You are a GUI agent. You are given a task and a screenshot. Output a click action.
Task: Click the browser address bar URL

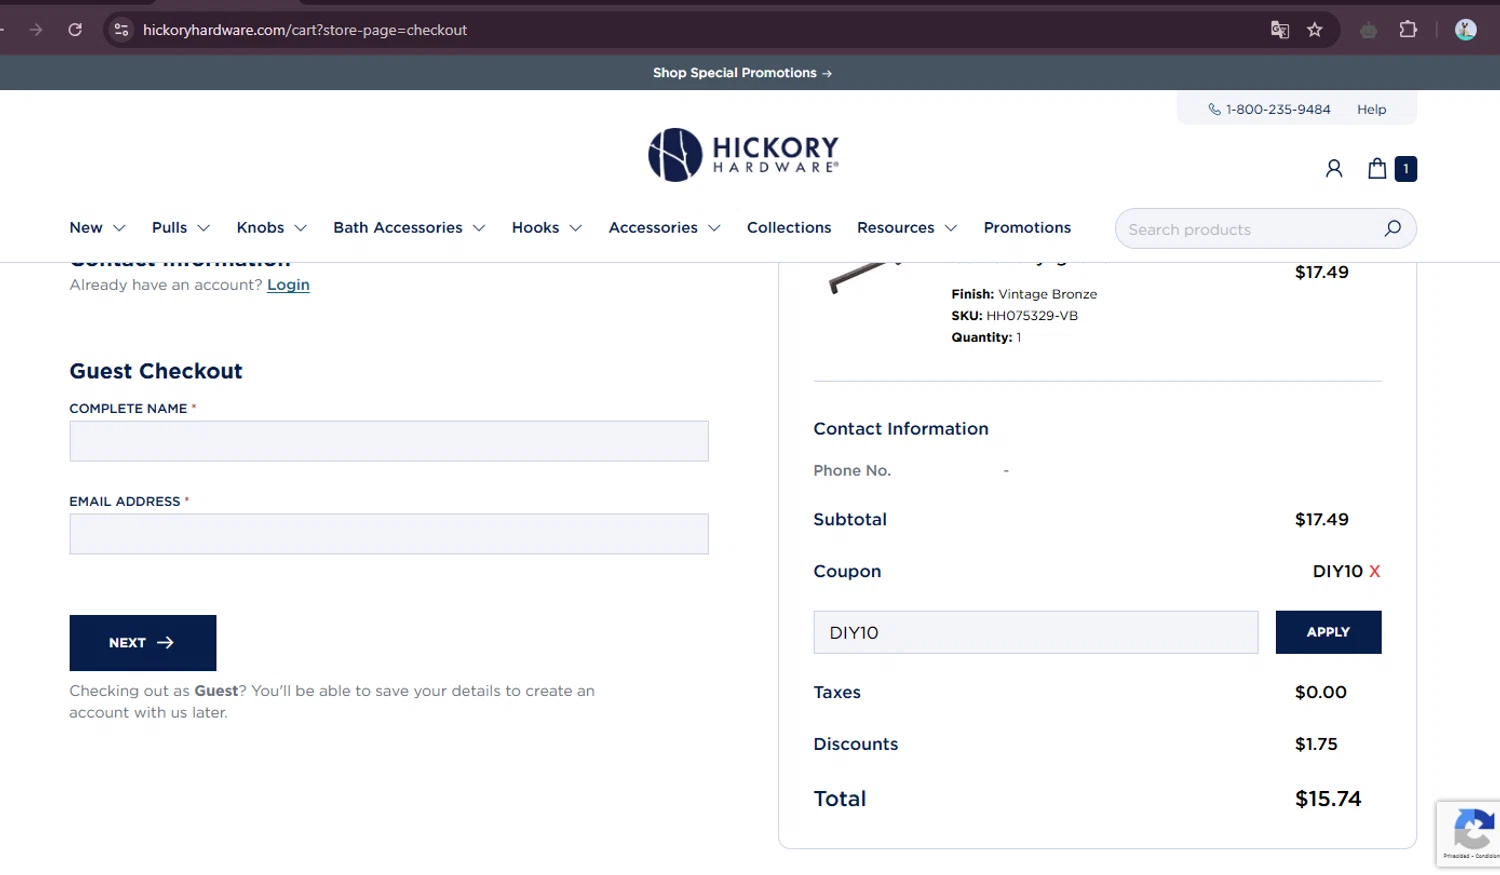click(305, 30)
